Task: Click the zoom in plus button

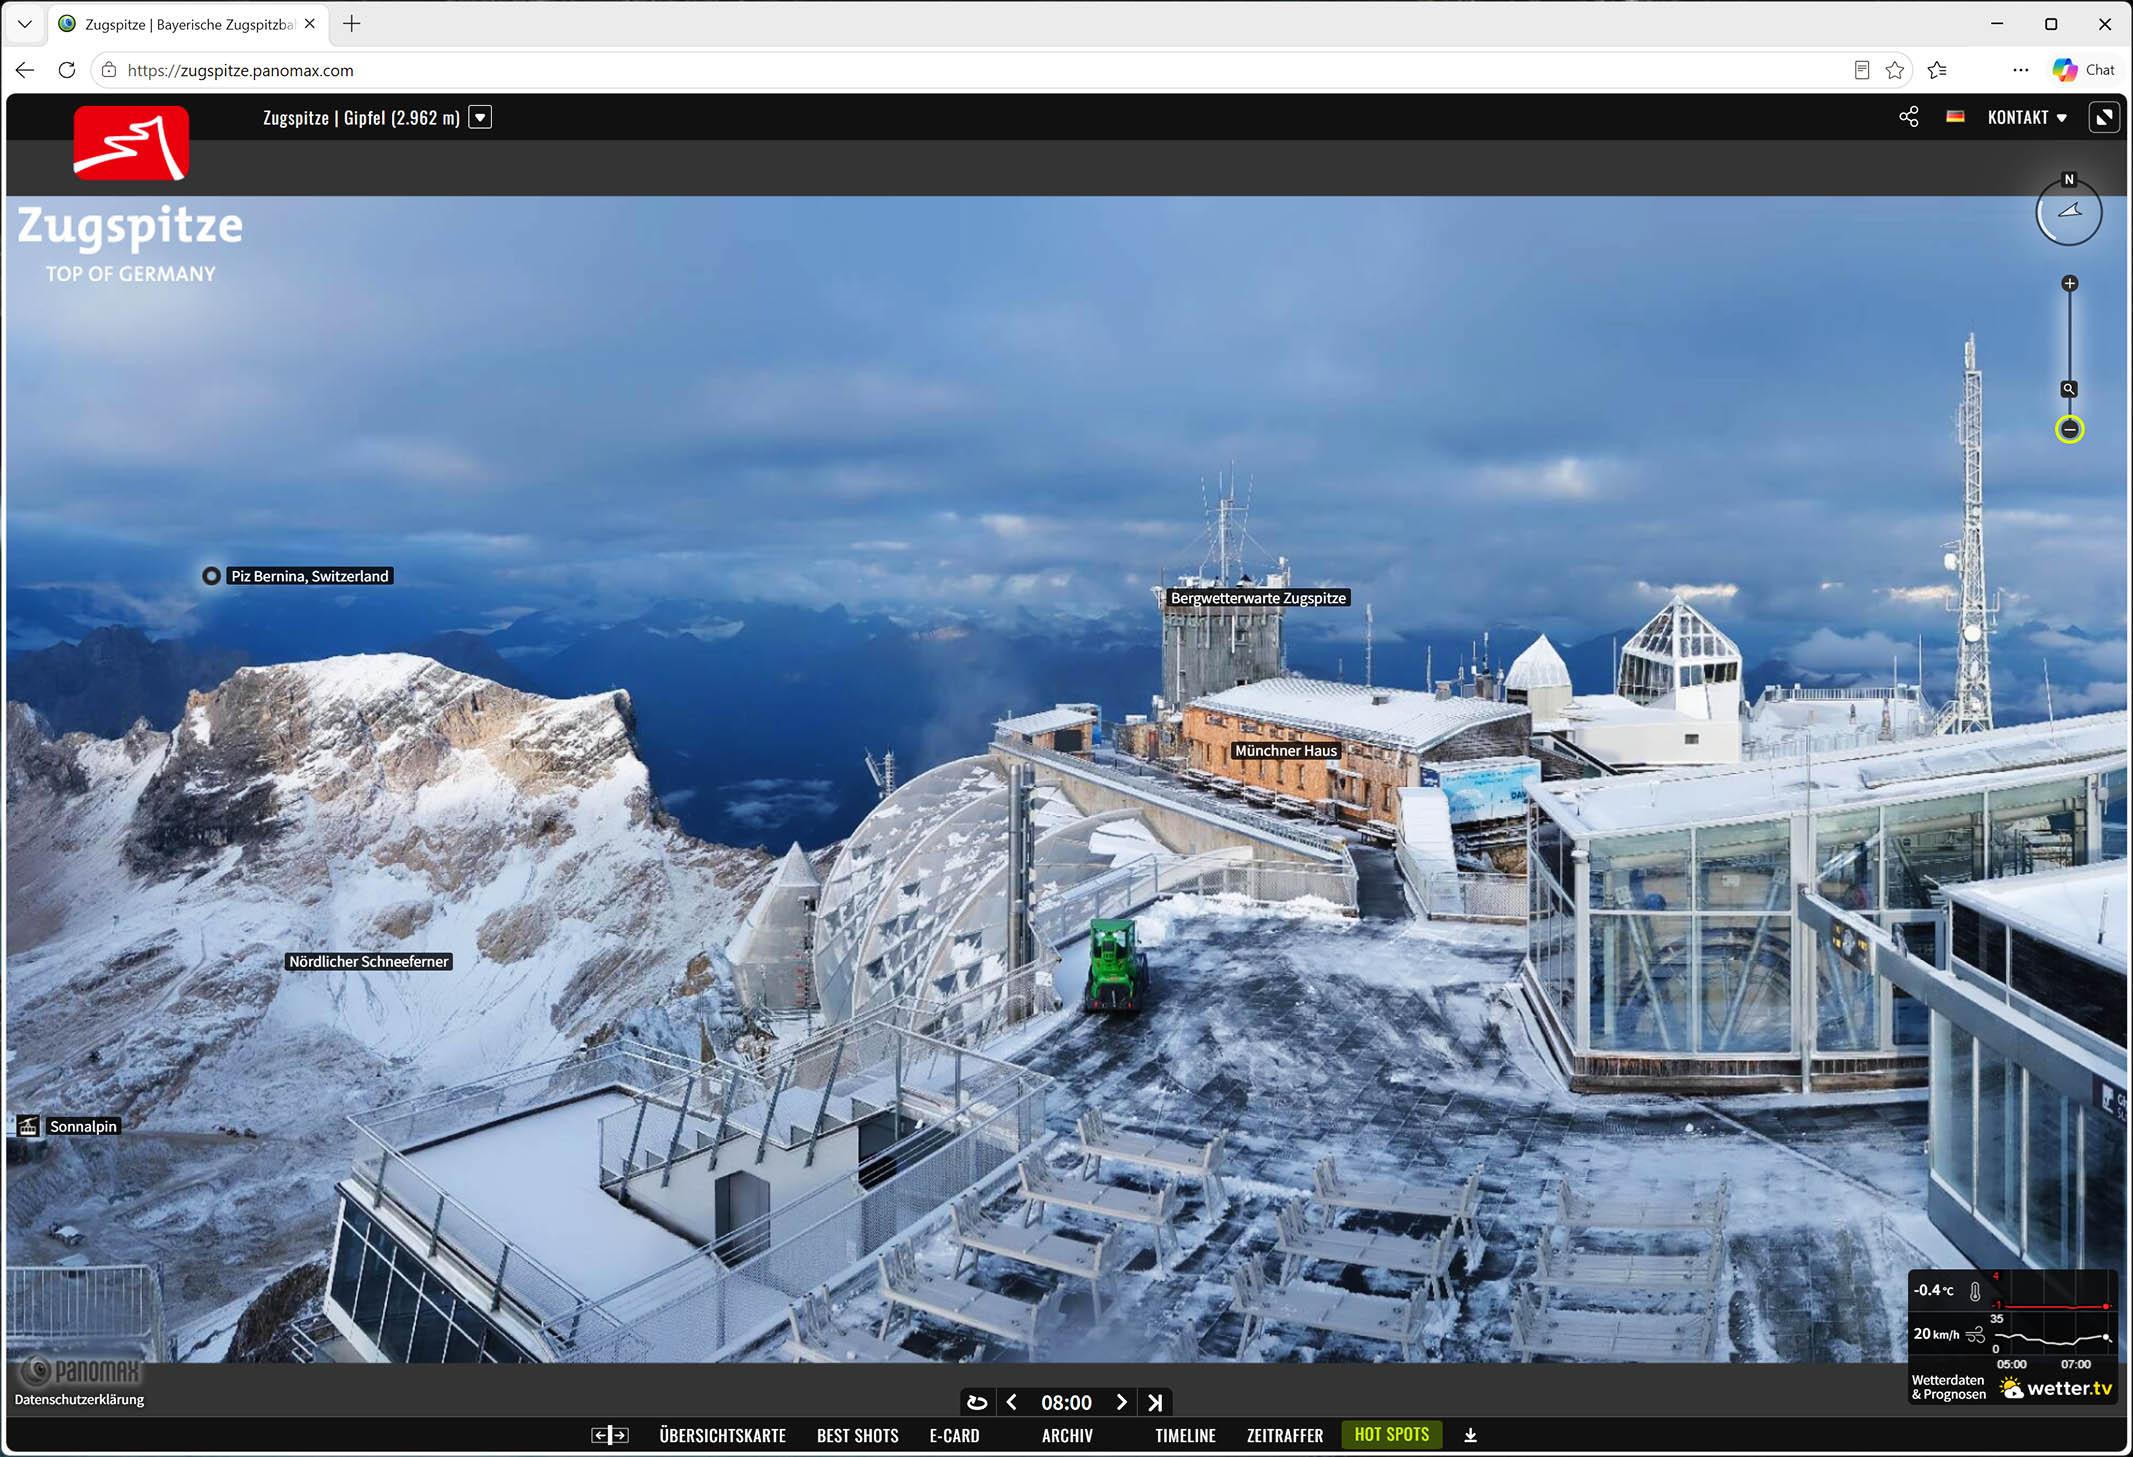Action: 2069,284
